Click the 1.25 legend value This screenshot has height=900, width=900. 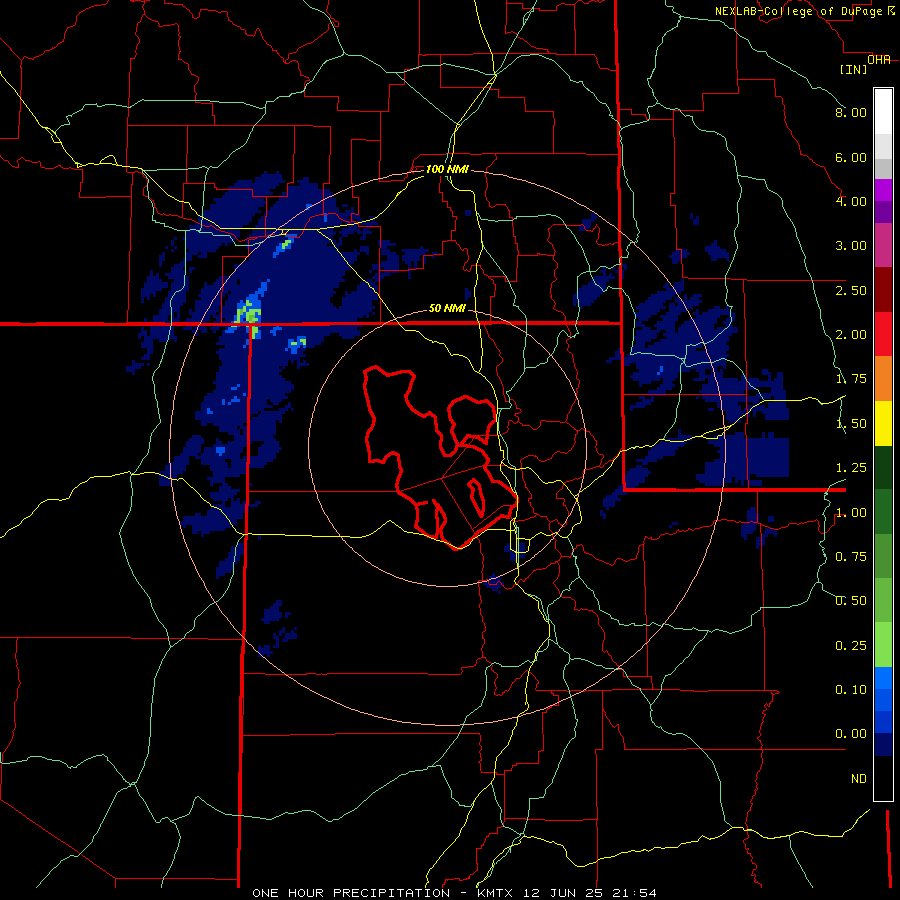(851, 468)
